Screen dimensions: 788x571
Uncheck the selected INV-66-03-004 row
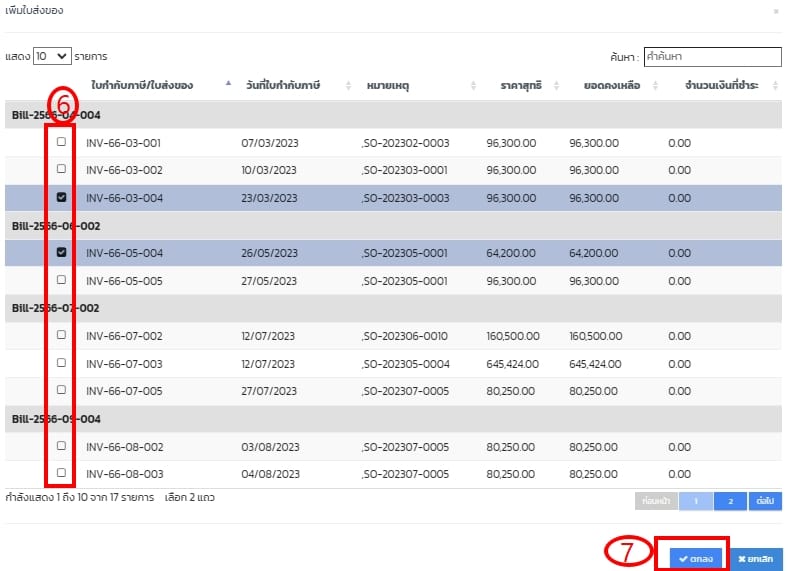[61, 198]
